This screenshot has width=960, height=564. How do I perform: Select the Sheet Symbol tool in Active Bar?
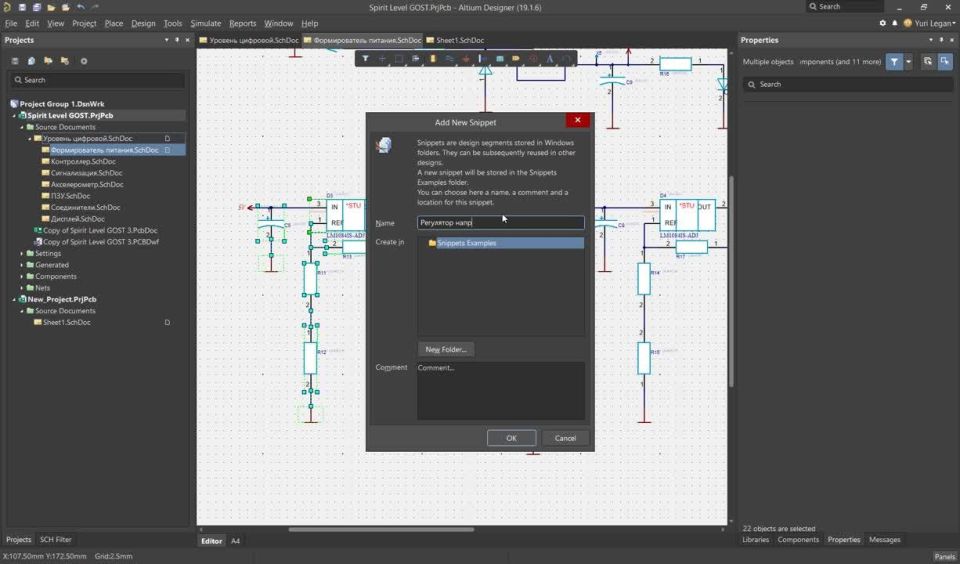click(x=500, y=59)
